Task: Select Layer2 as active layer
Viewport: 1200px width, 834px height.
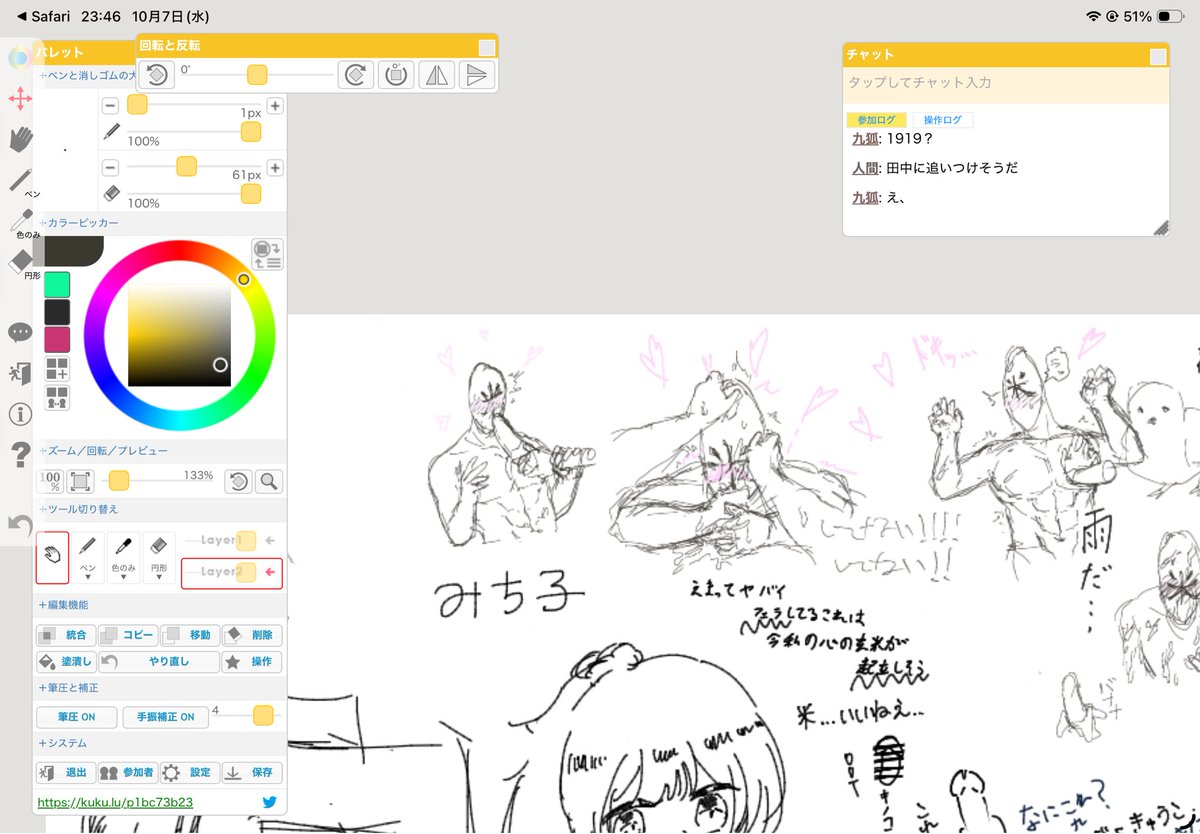Action: tap(232, 573)
